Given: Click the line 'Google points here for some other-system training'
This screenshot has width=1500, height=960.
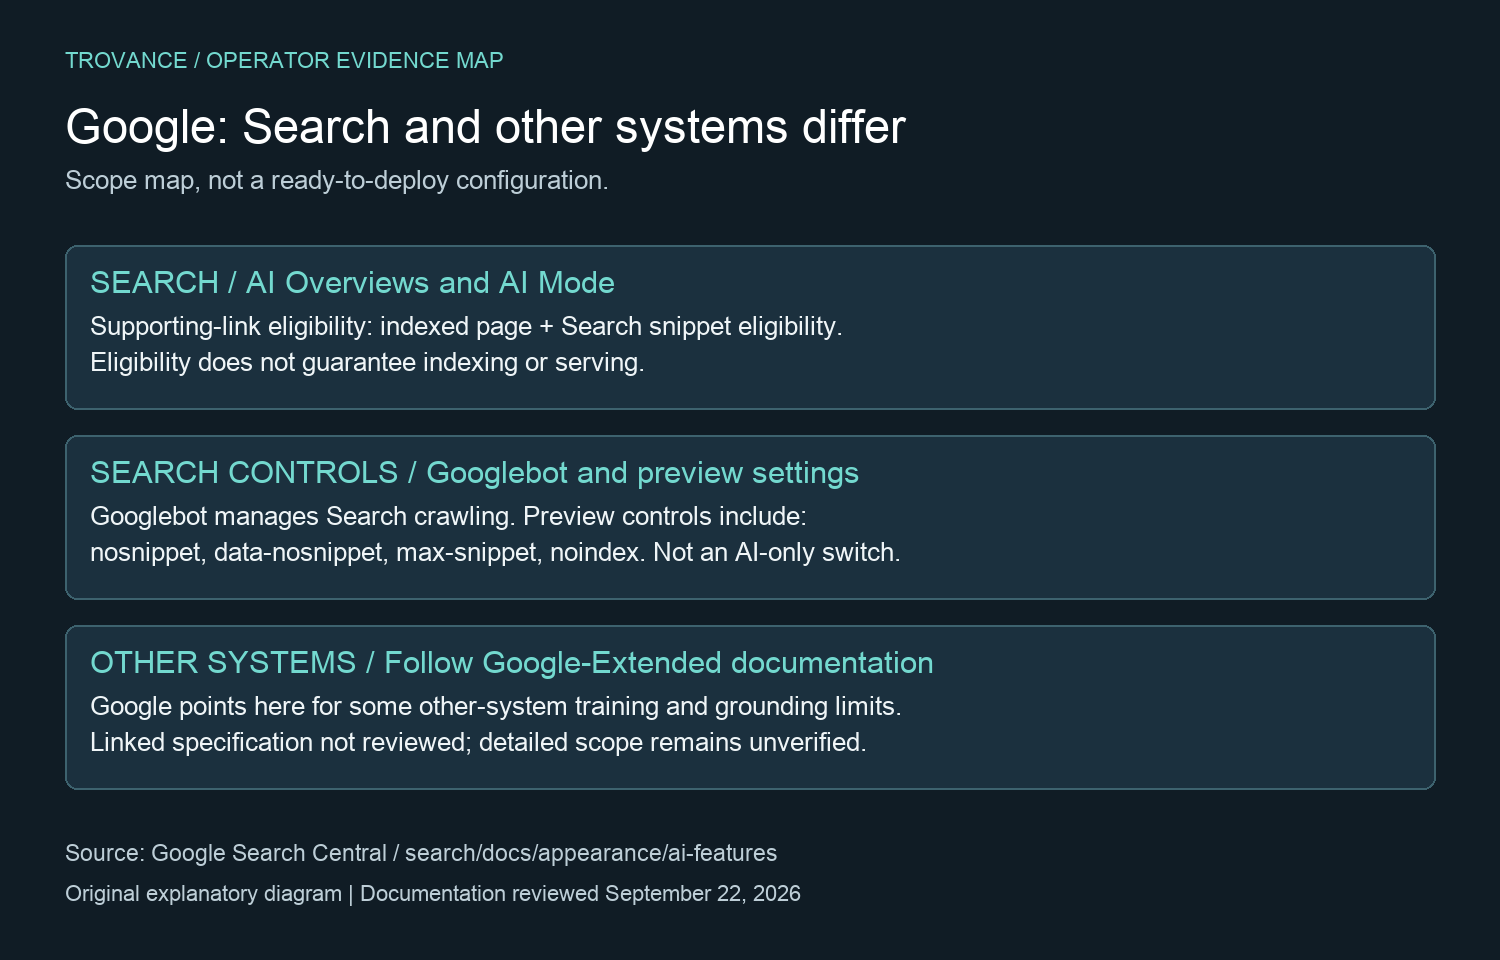Looking at the screenshot, I should pyautogui.click(x=496, y=707).
